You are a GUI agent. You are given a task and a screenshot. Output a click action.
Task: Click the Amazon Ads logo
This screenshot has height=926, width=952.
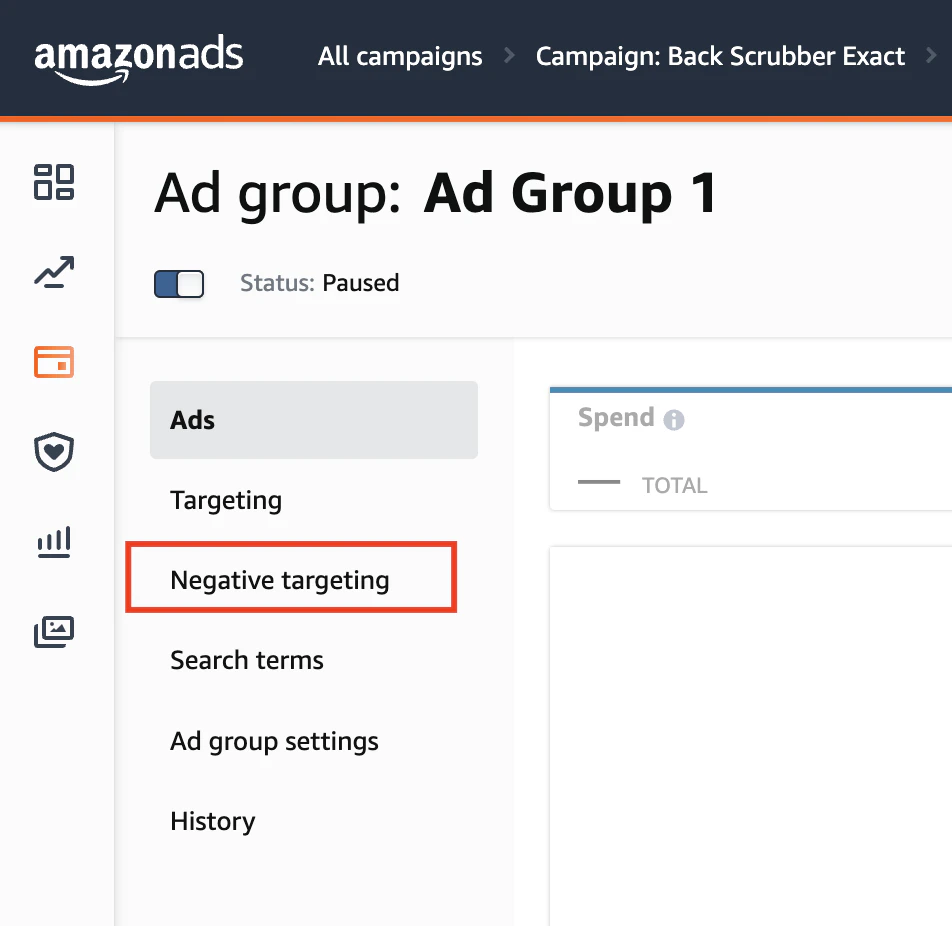[139, 58]
